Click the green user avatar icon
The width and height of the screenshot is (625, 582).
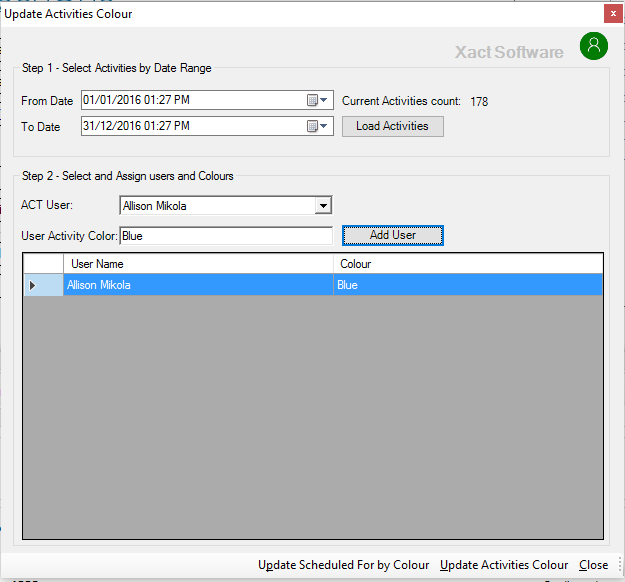(x=594, y=46)
